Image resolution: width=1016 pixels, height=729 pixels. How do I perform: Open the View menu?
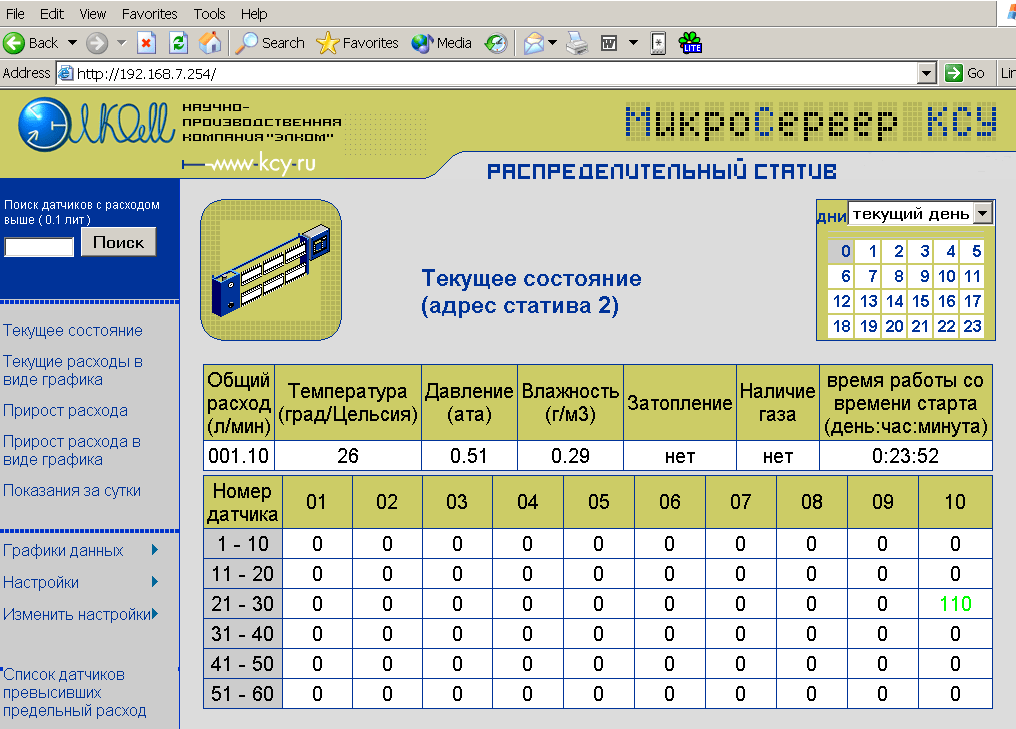coord(93,14)
